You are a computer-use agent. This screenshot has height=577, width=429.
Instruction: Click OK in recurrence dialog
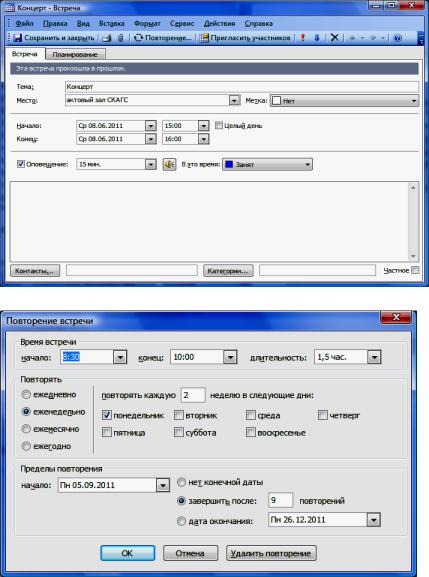[x=127, y=553]
